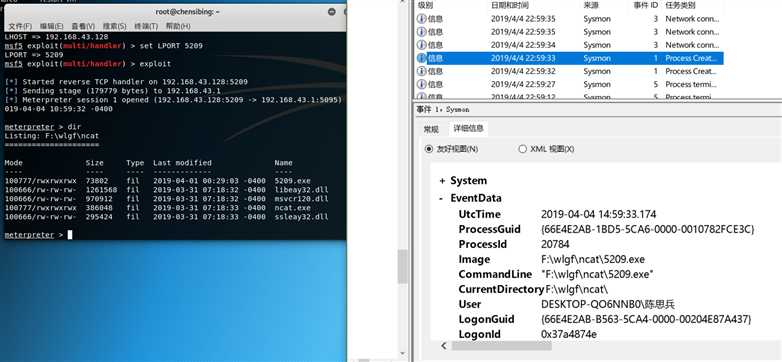
Task: Sort events by the 级别 column header
Action: click(425, 5)
